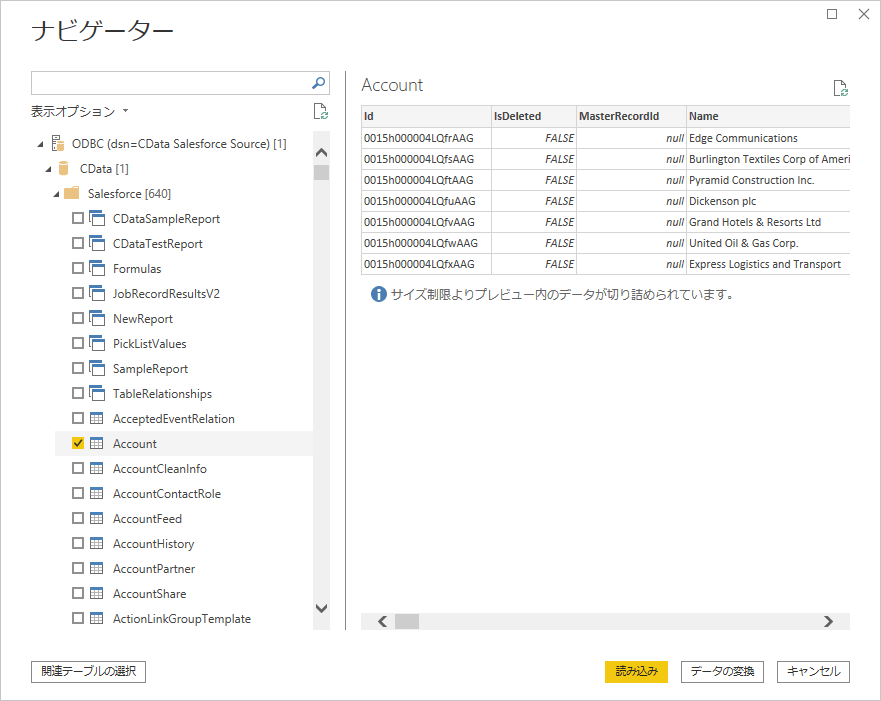This screenshot has height=701, width=881.
Task: Click inside the navigator search box
Action: (168, 83)
